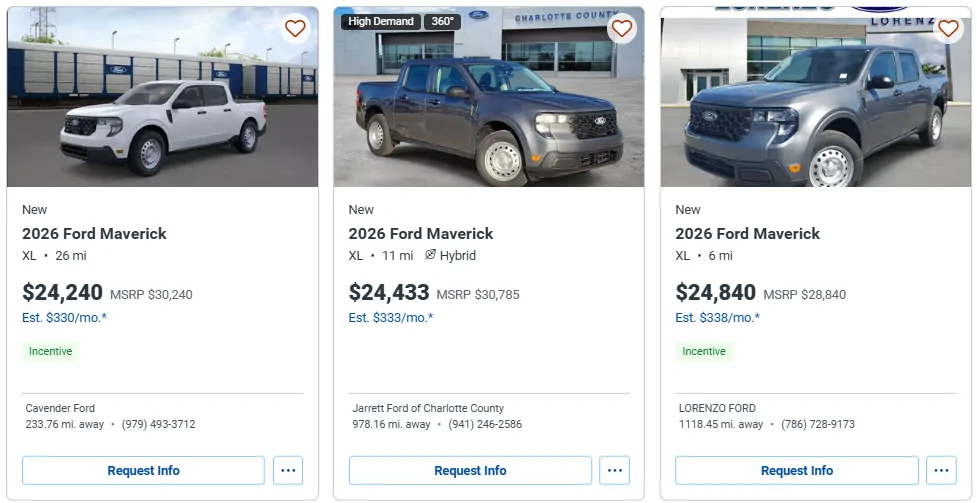
Task: Click the High Demand badge
Action: click(x=380, y=21)
